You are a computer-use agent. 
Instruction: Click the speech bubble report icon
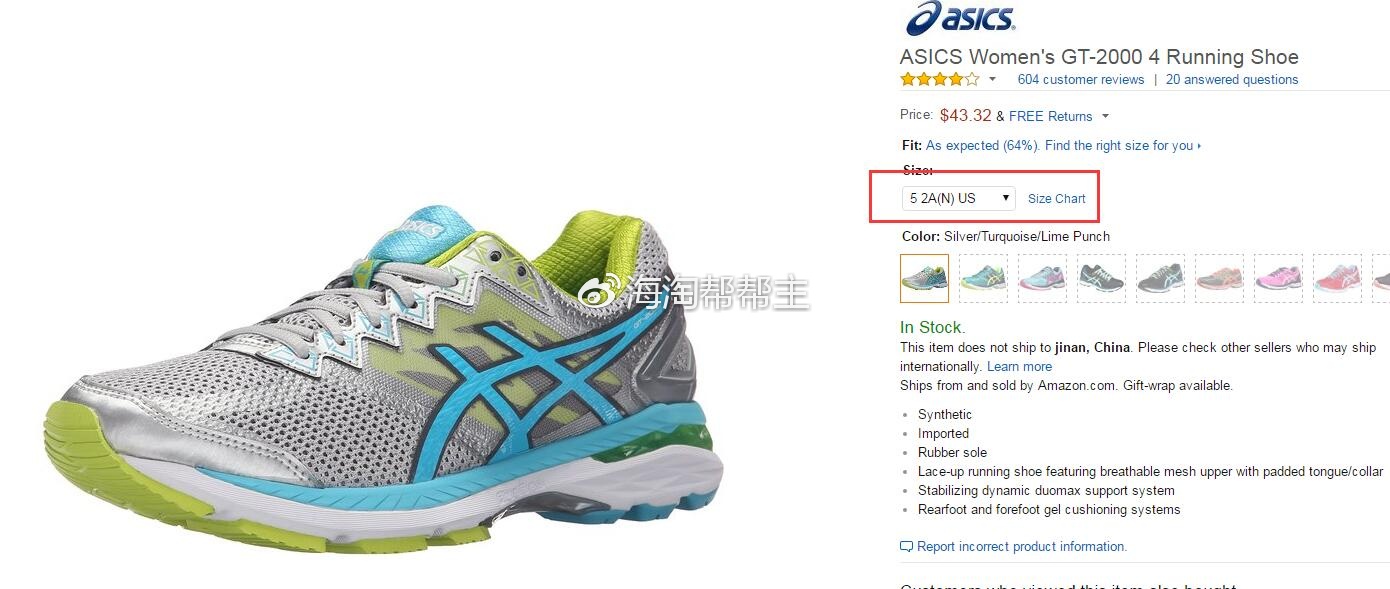pos(906,547)
